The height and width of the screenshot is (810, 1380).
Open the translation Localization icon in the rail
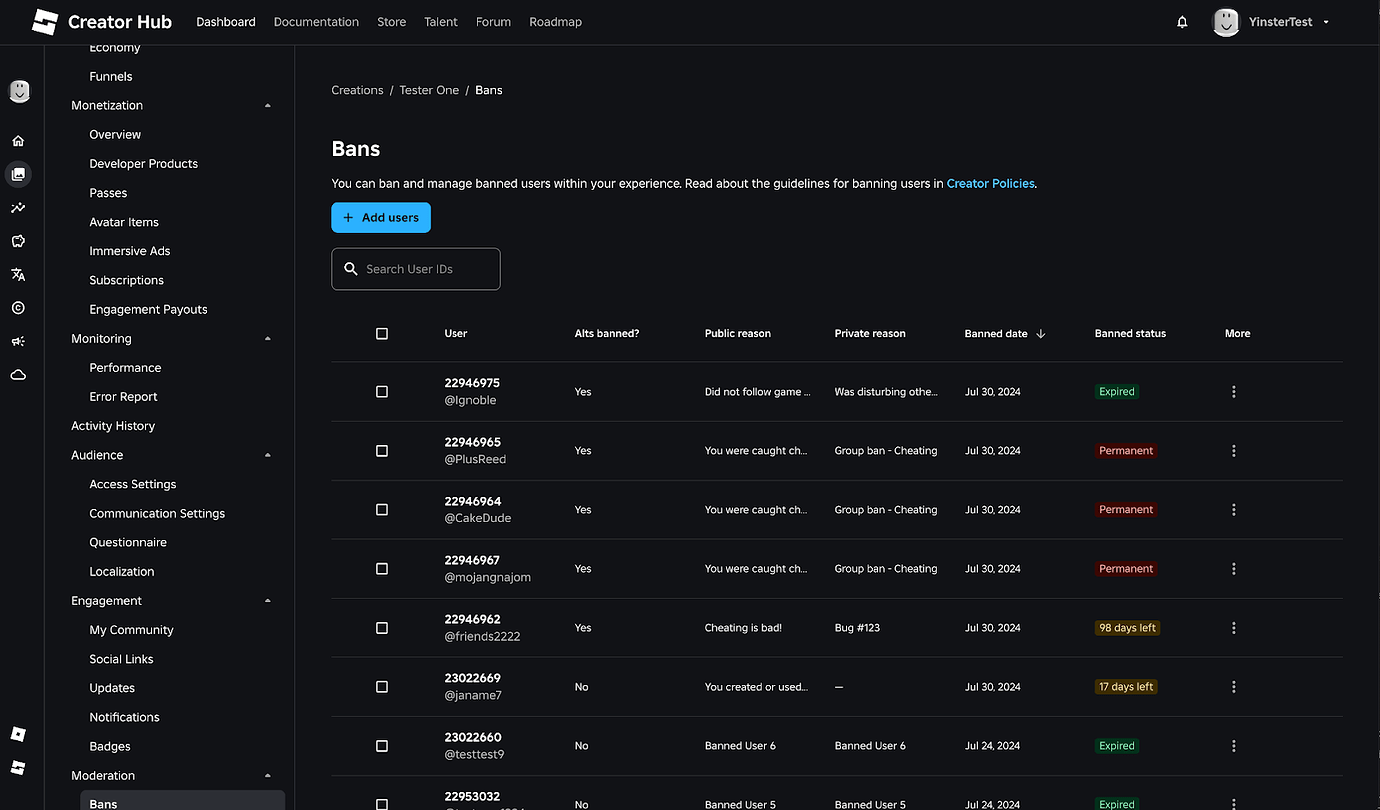(x=18, y=274)
